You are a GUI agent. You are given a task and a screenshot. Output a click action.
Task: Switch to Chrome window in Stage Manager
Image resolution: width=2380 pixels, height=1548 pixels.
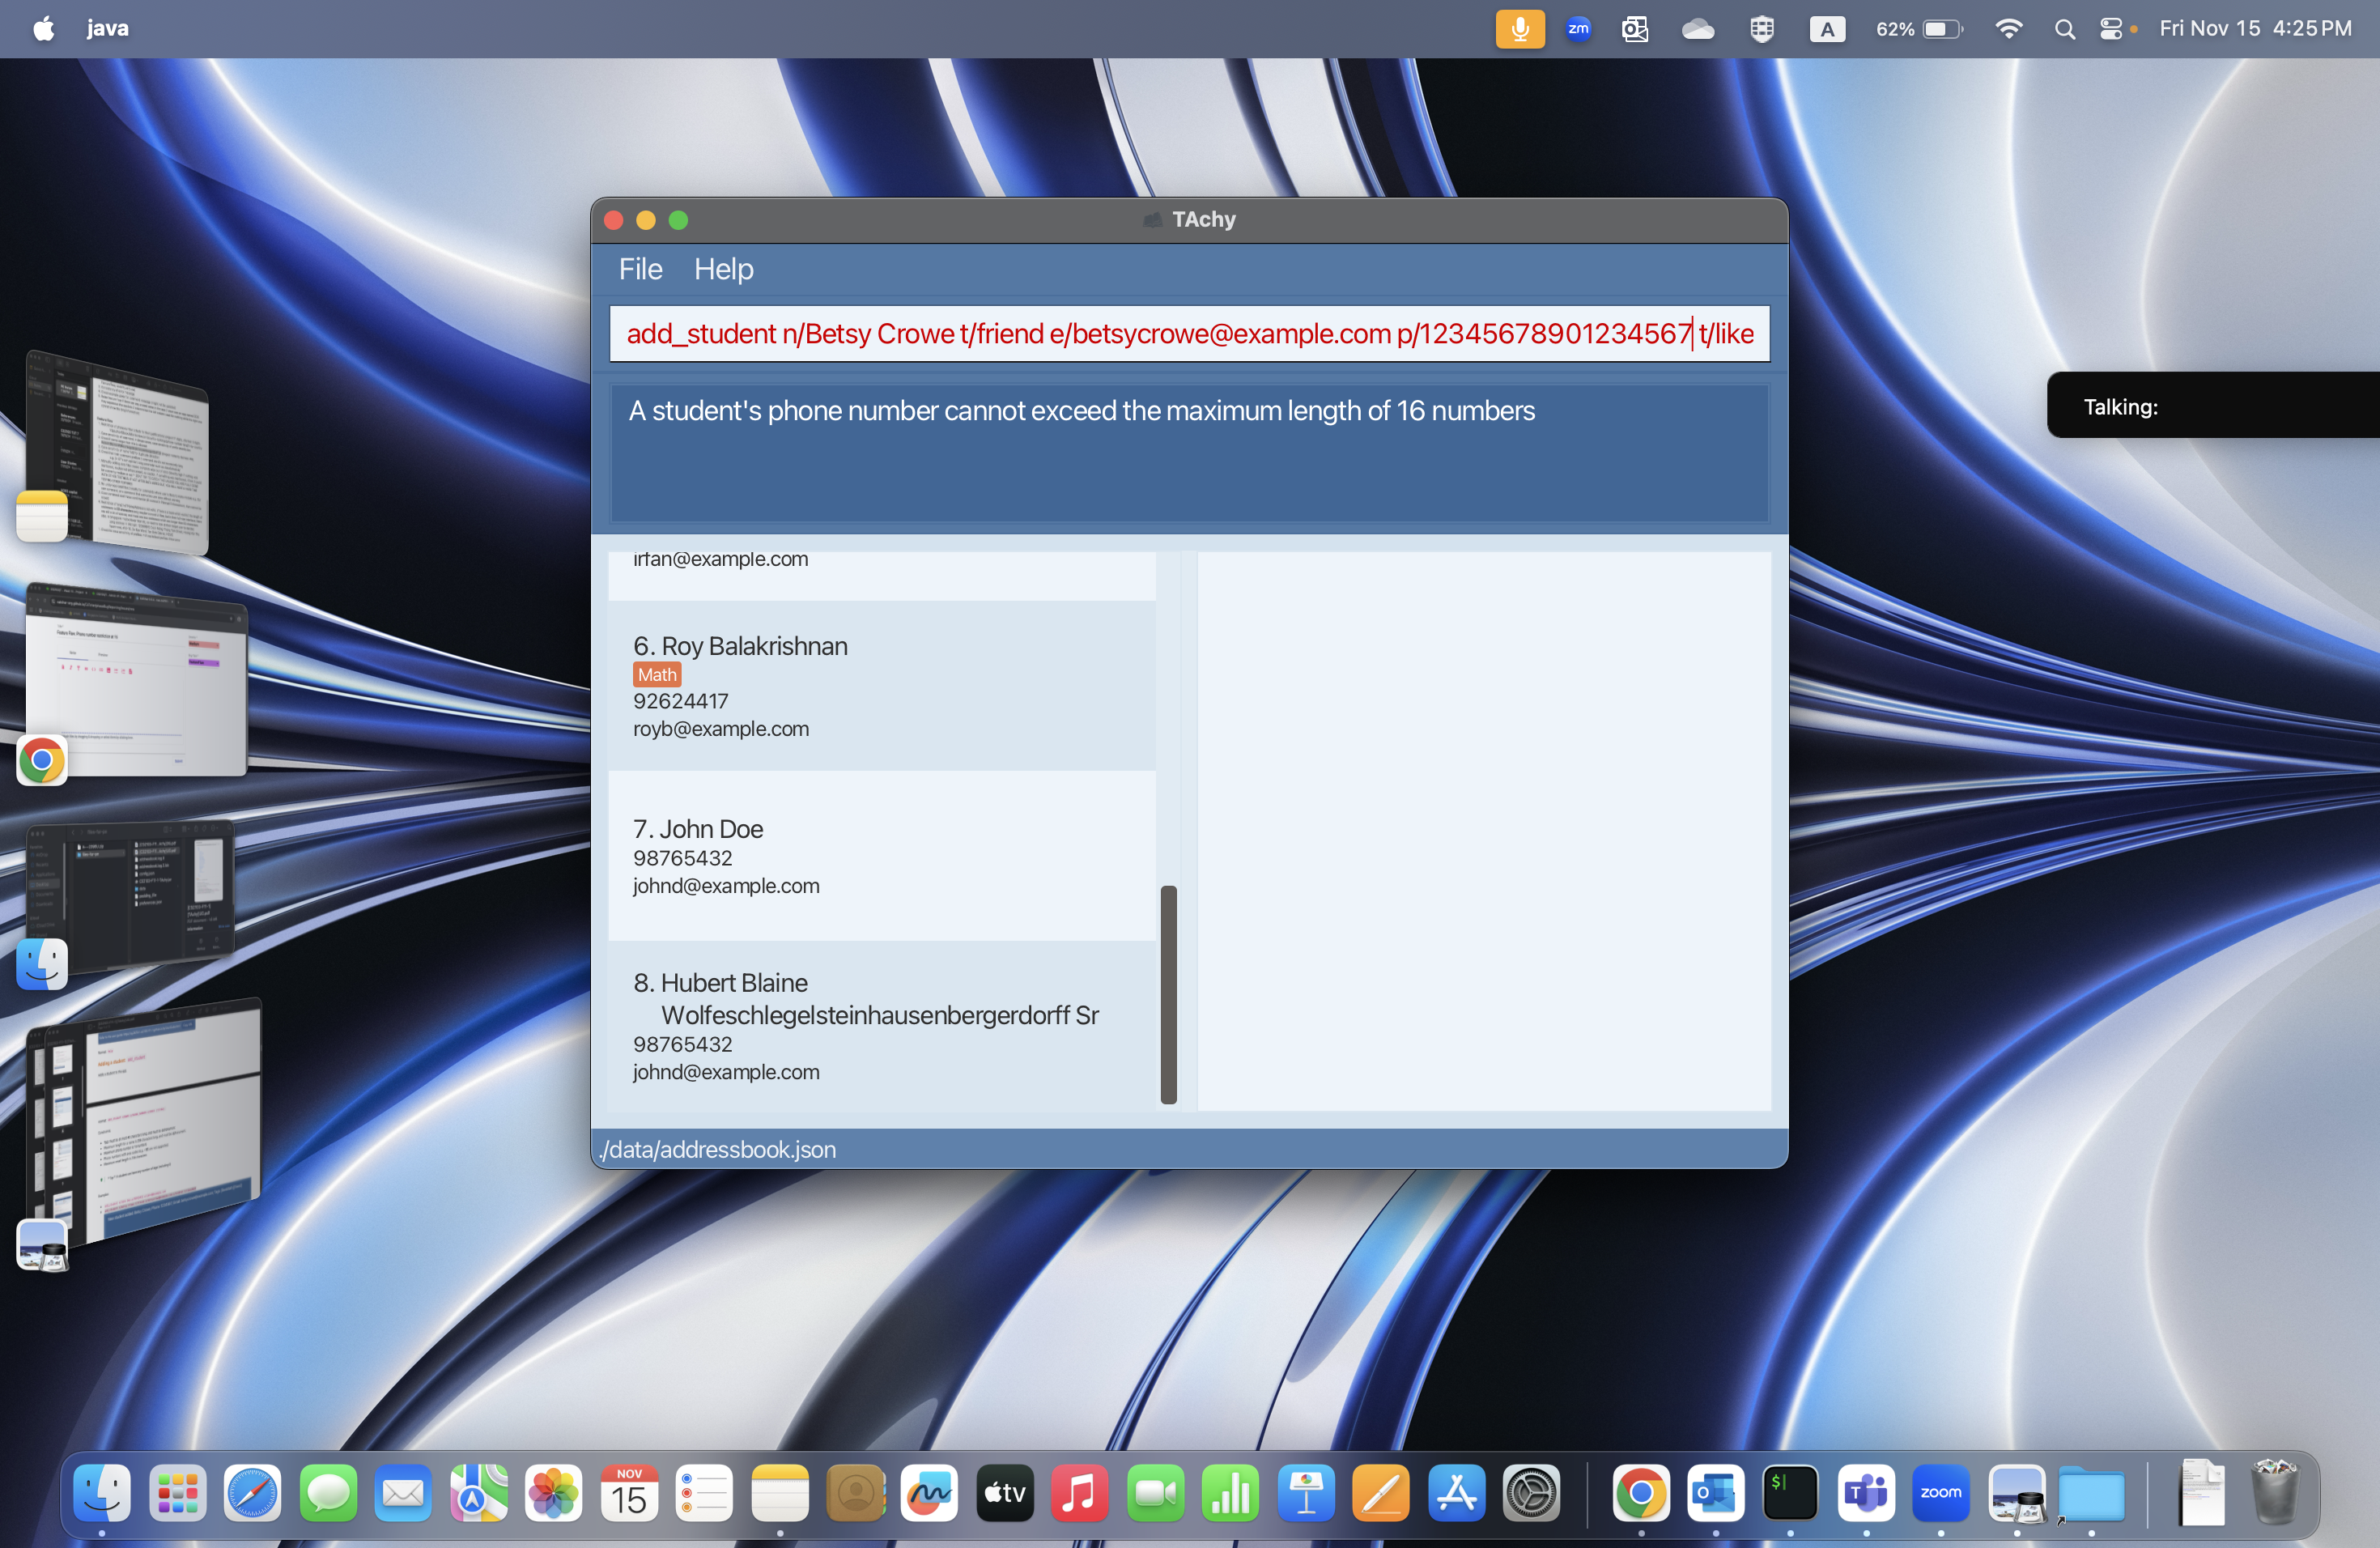(136, 680)
